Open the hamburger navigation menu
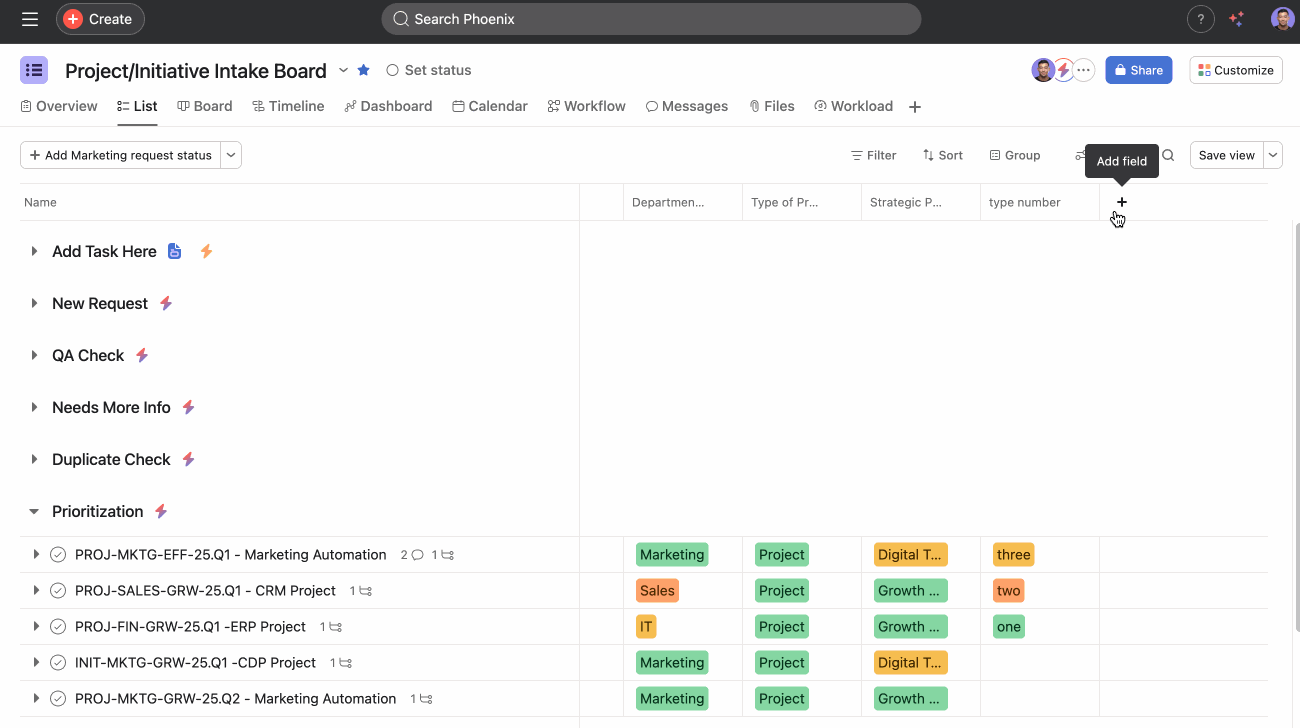The image size is (1300, 728). 30,19
